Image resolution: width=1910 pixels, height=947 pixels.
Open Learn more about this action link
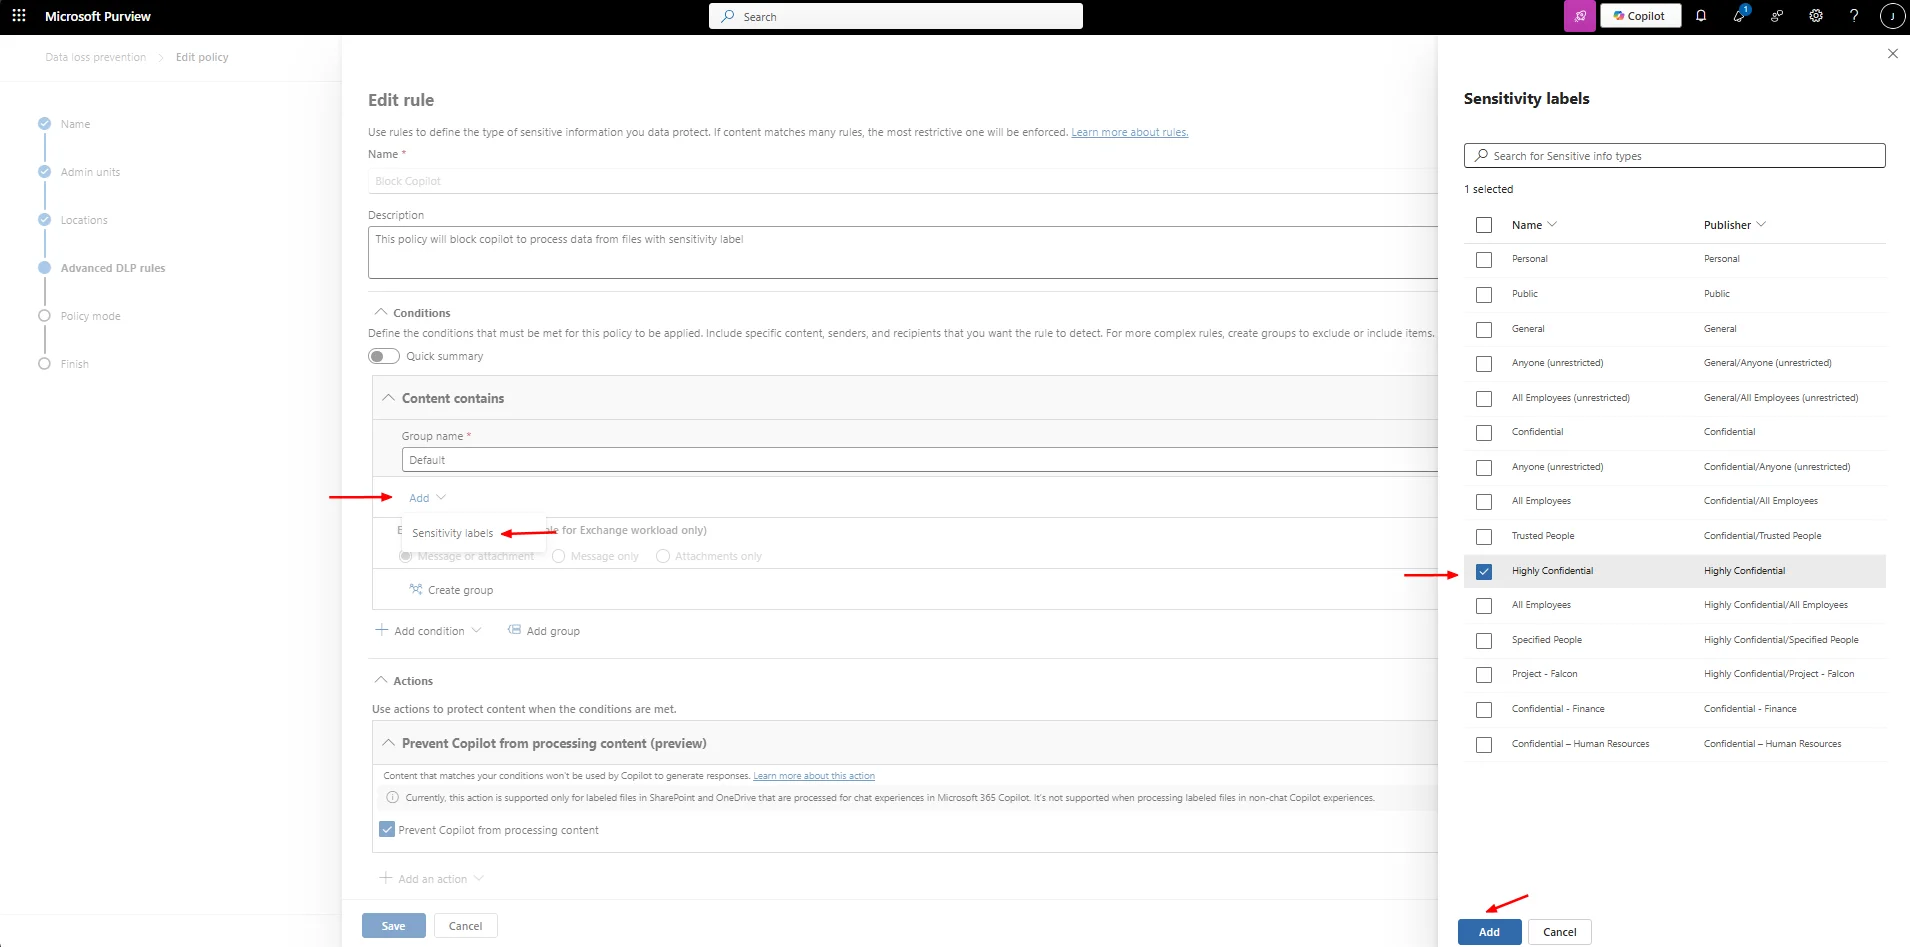tap(814, 776)
